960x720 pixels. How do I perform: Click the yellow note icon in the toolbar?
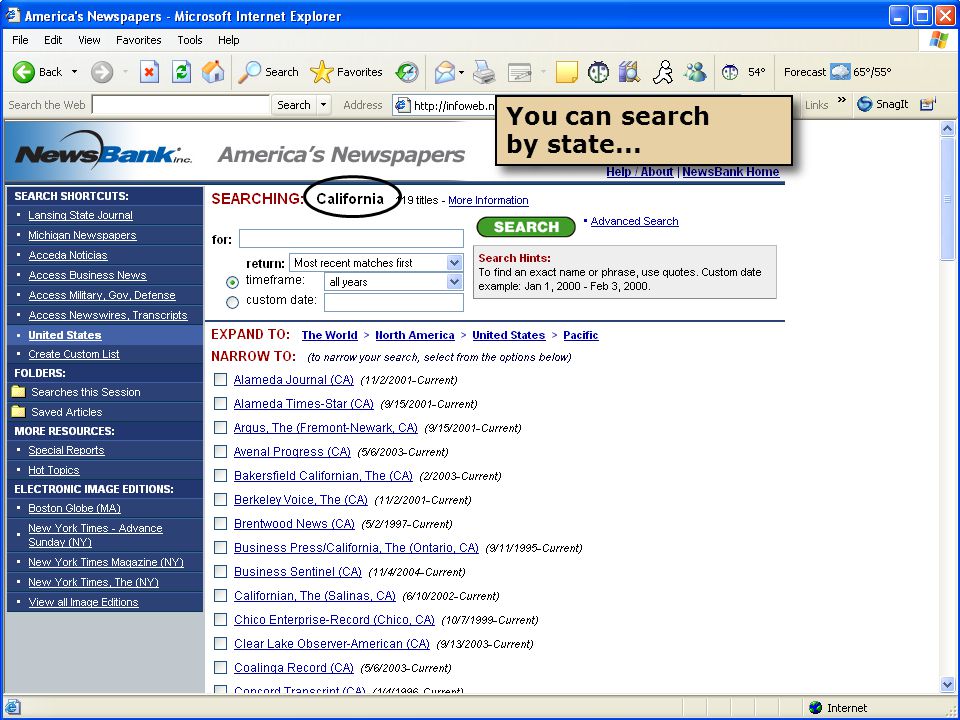pyautogui.click(x=566, y=72)
